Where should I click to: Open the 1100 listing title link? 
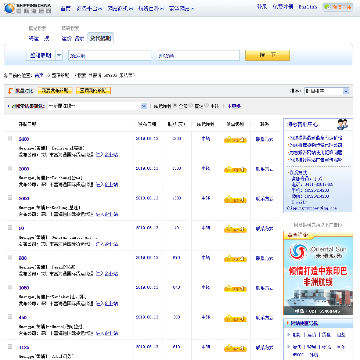pos(24,347)
